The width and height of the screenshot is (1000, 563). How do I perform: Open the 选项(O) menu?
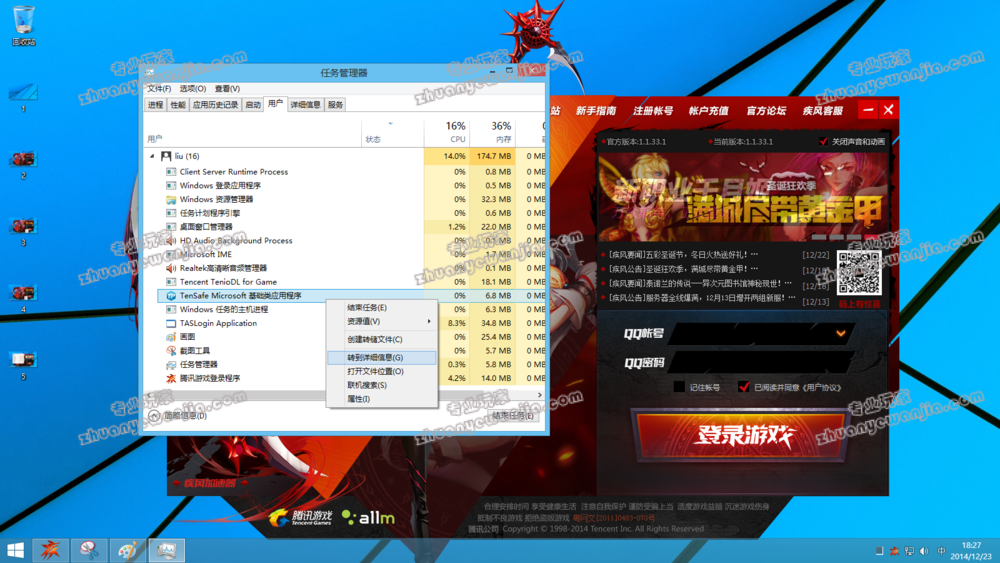pyautogui.click(x=193, y=89)
